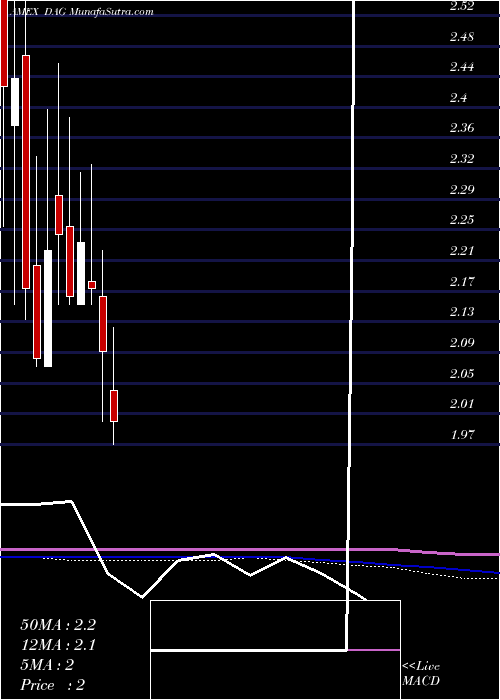Click the 2.52 price axis label
Screen dimensions: 500x700
click(462, 6)
